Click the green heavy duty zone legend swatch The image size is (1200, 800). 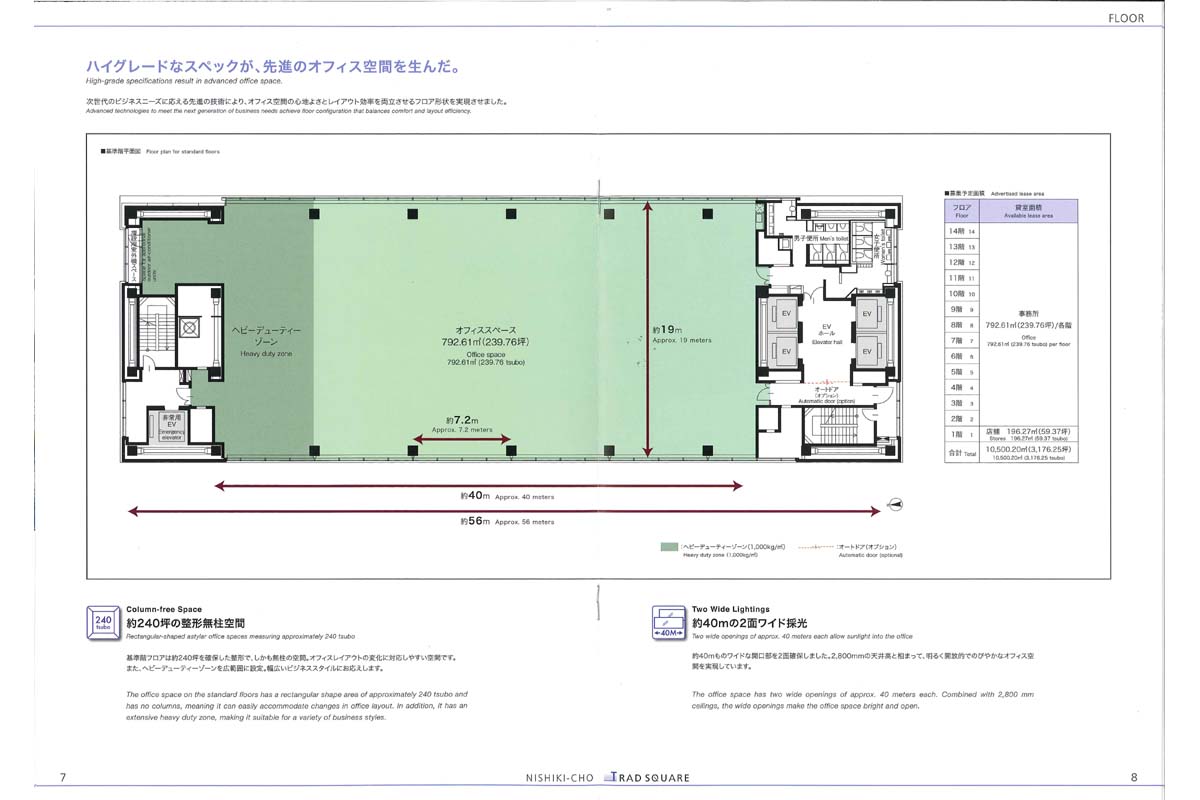[667, 547]
